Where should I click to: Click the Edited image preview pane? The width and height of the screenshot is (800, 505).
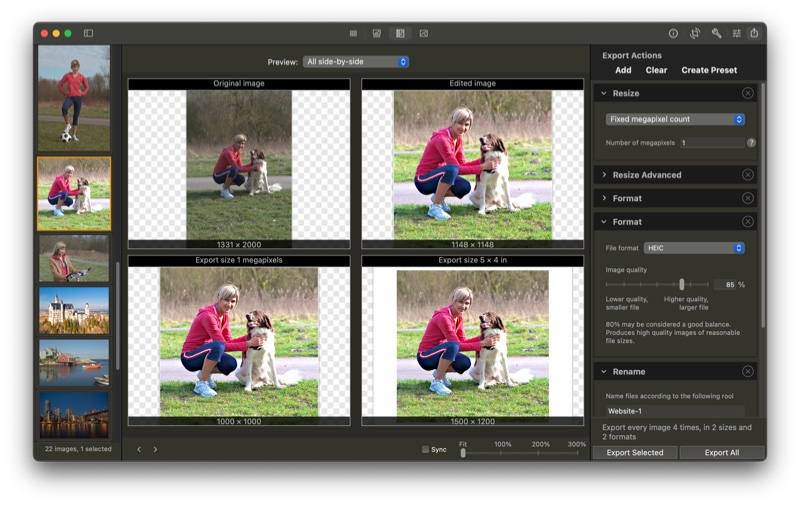[472, 164]
